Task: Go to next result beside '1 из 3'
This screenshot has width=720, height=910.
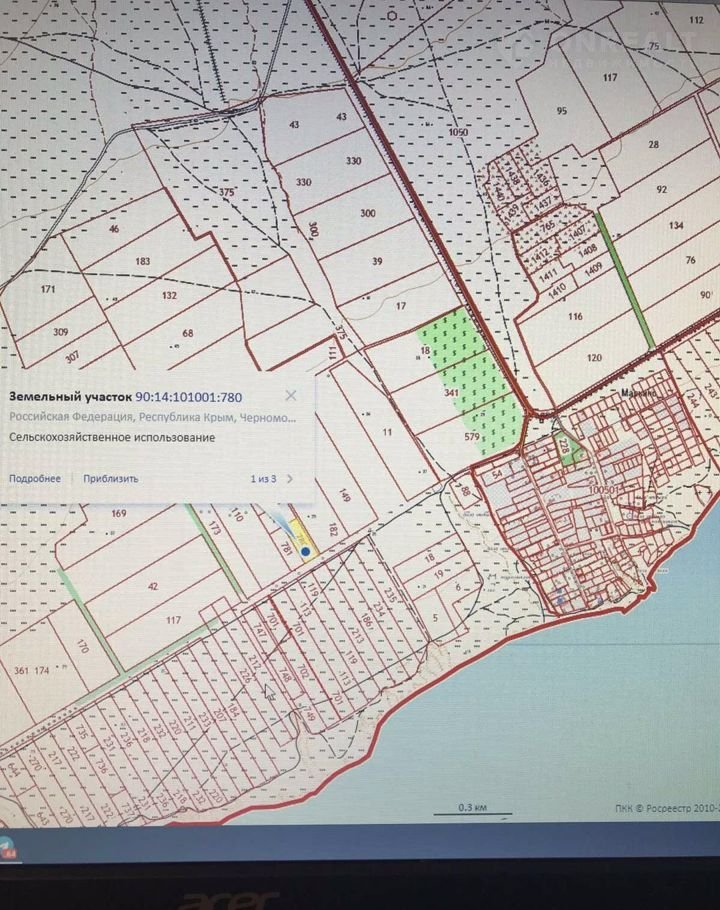Action: tap(290, 479)
